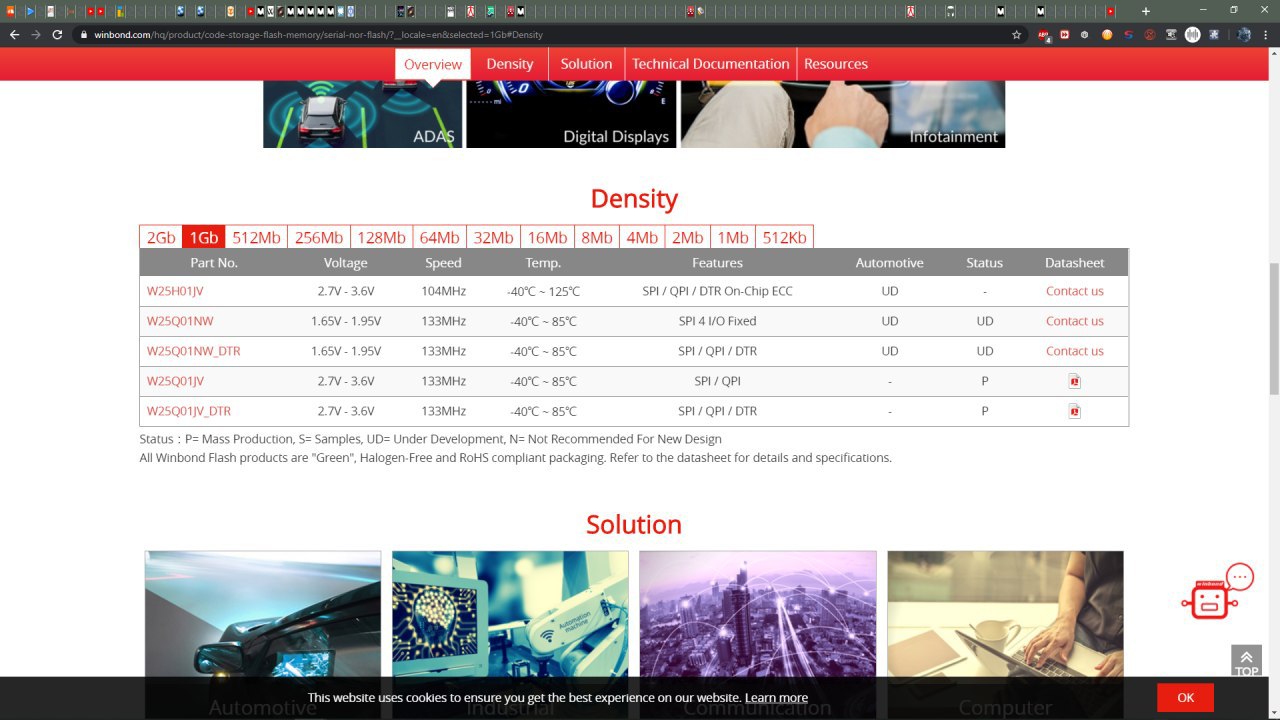1280x720 pixels.
Task: Open the media control toolbar icon
Action: point(1171,34)
